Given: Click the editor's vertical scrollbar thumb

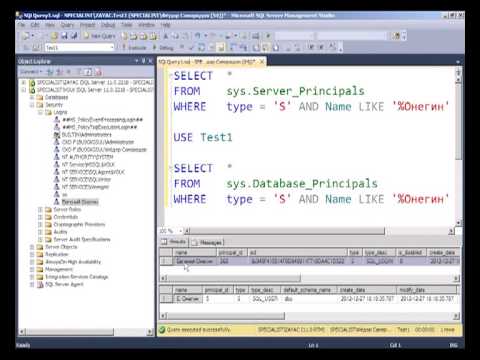Looking at the screenshot, I should pyautogui.click(x=459, y=121).
